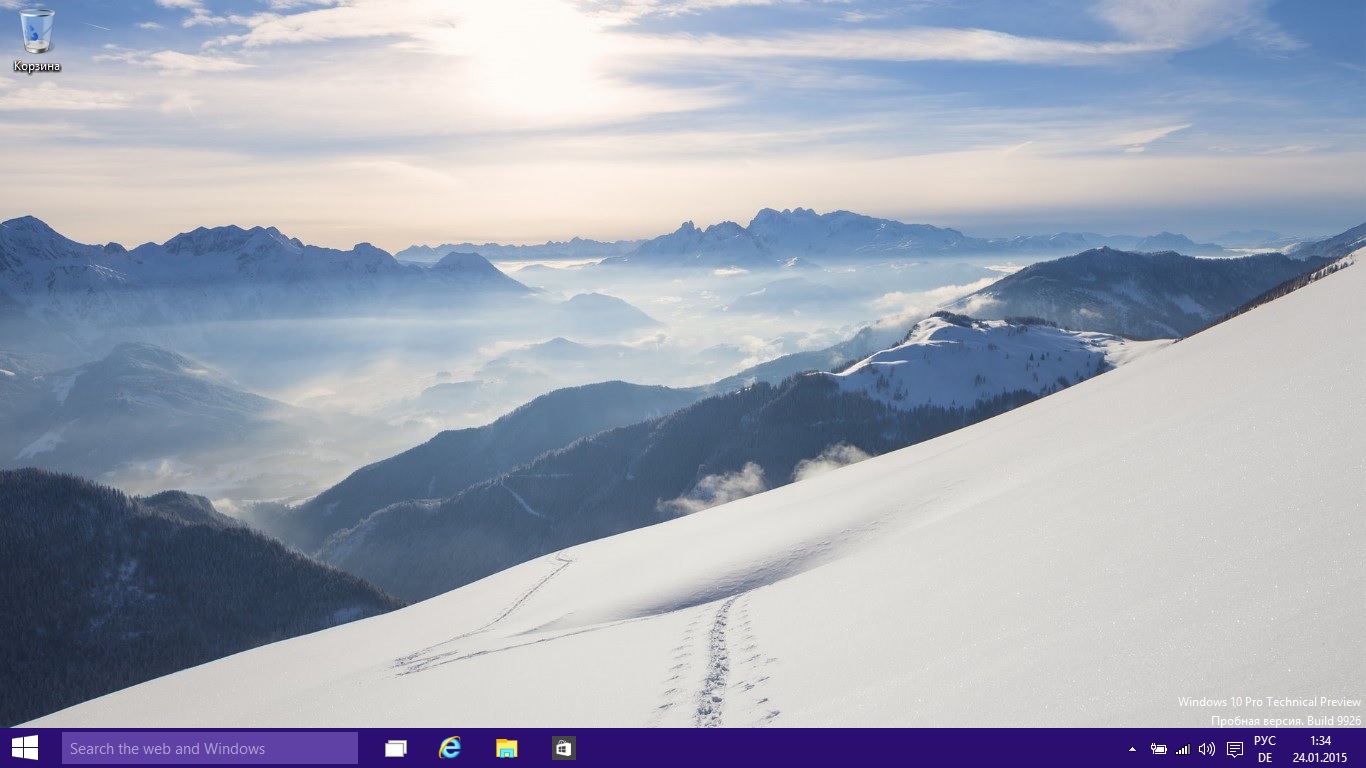Open the Action Center notifications icon

coord(1235,749)
